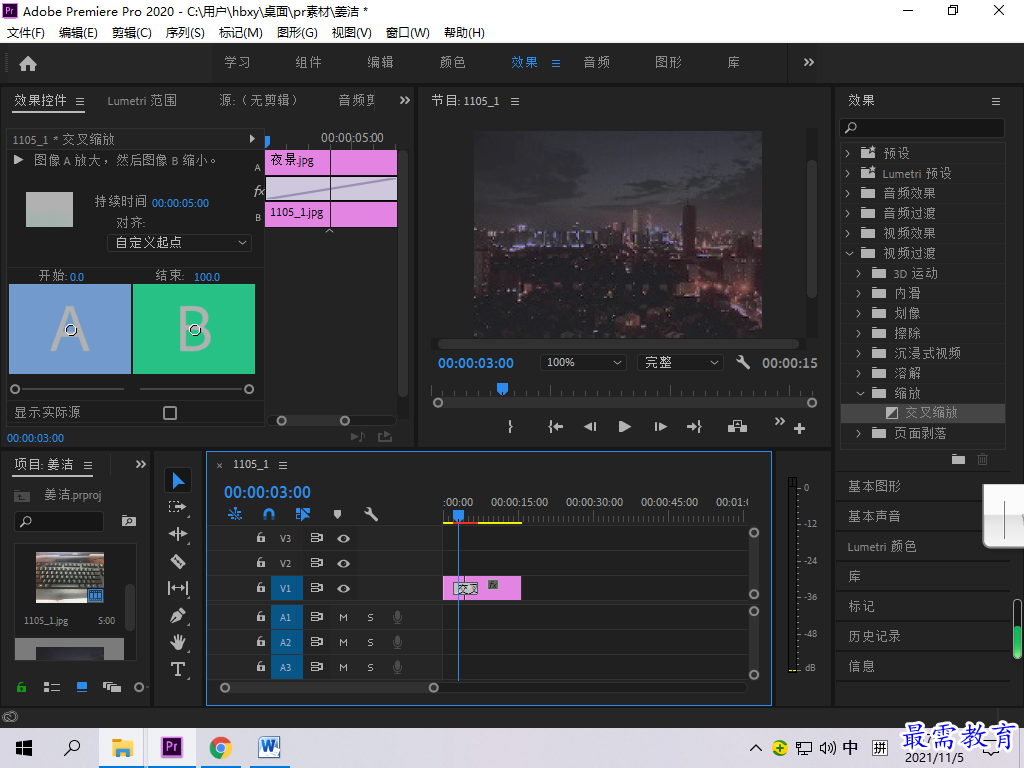
Task: Click the duration value 00:00:05:00
Action: 180,203
